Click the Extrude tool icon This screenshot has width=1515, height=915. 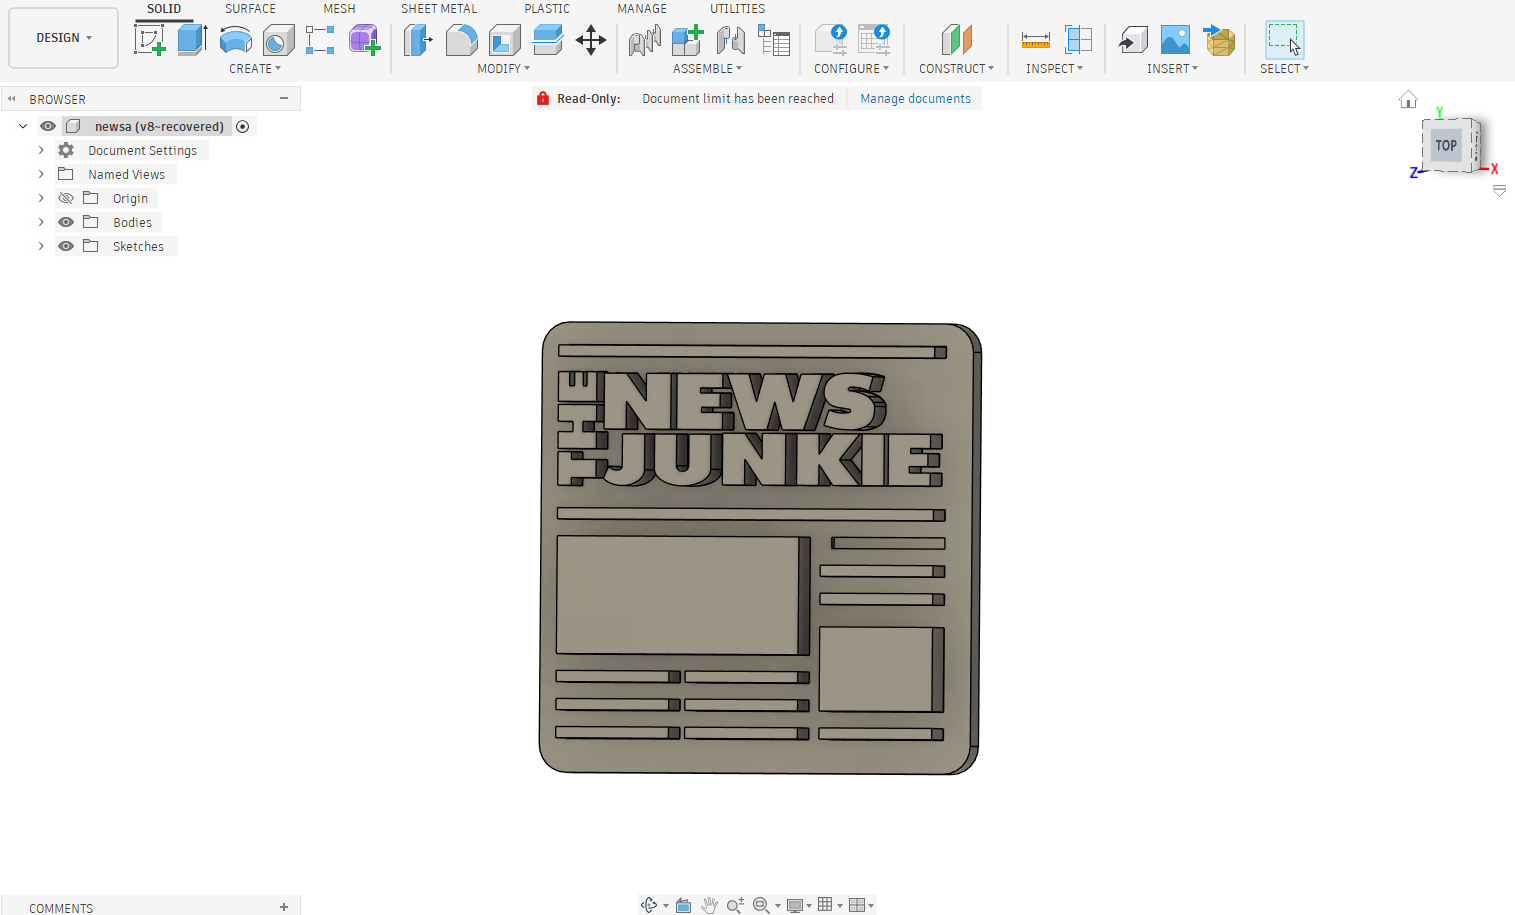(x=192, y=41)
